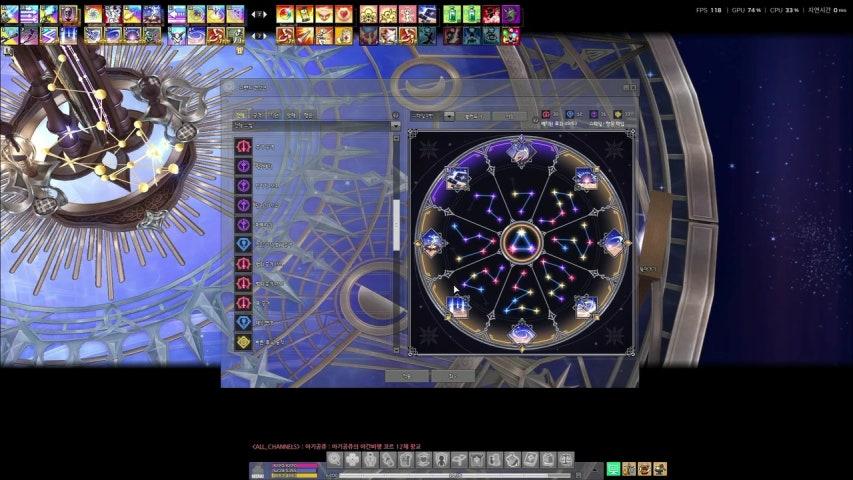Select the top constellation skill icon on the wheel
The width and height of the screenshot is (853, 480).
(x=521, y=153)
